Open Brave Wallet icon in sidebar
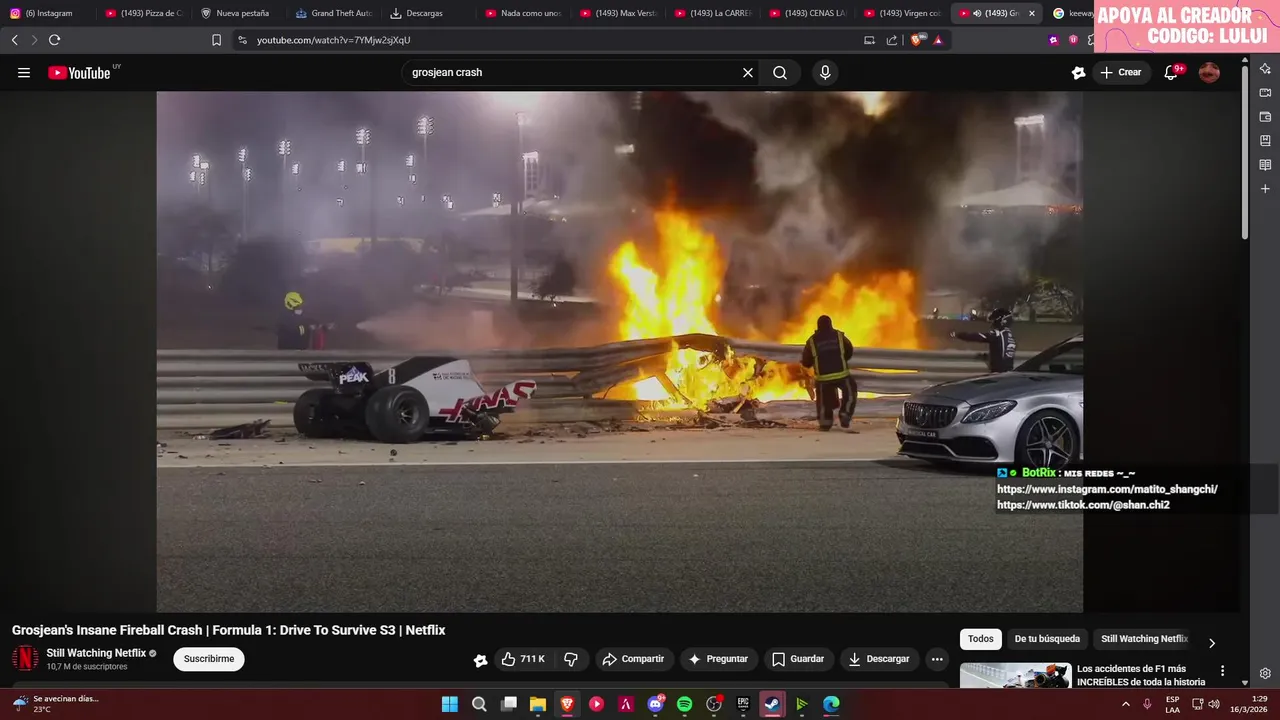 1265,116
